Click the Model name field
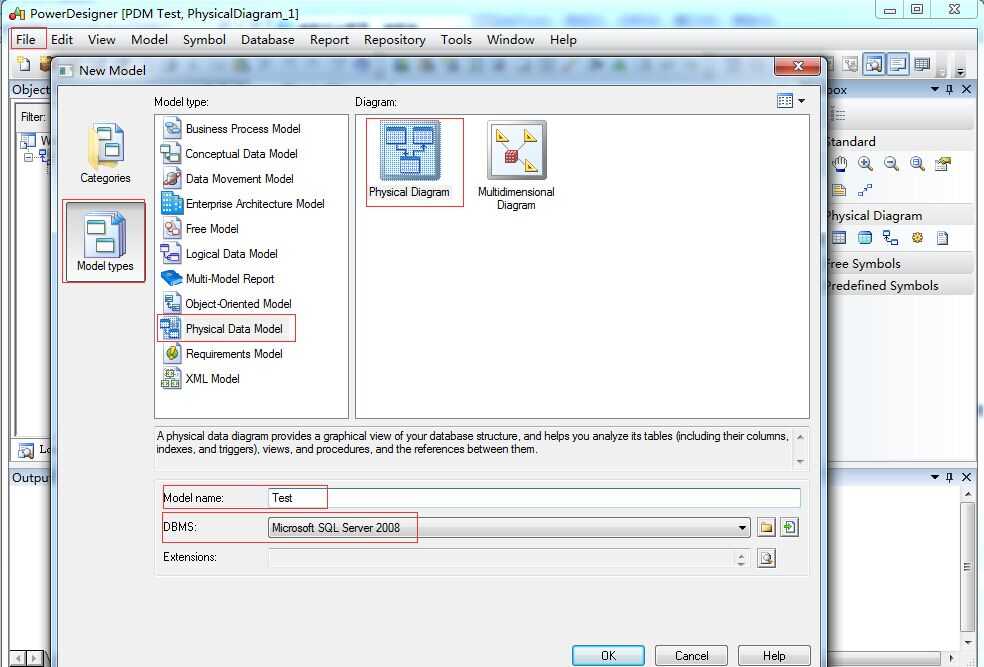 click(534, 498)
